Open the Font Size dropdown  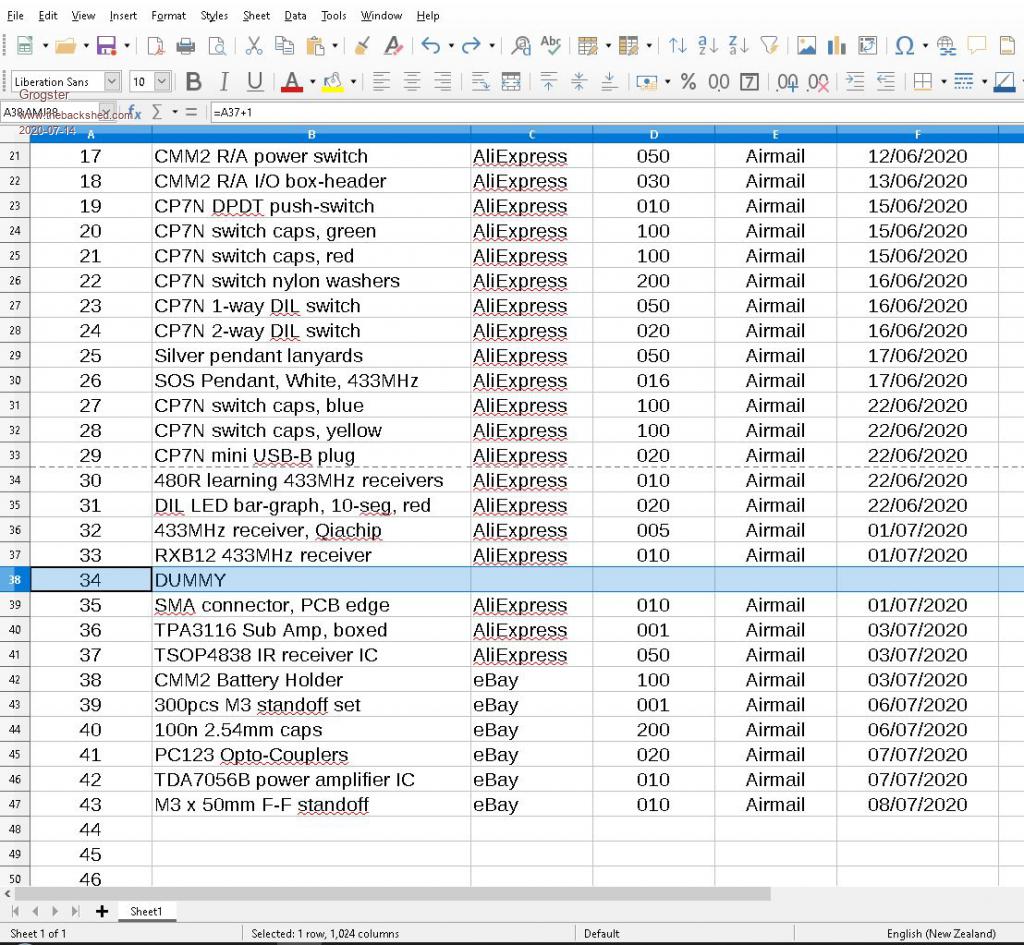pos(162,82)
